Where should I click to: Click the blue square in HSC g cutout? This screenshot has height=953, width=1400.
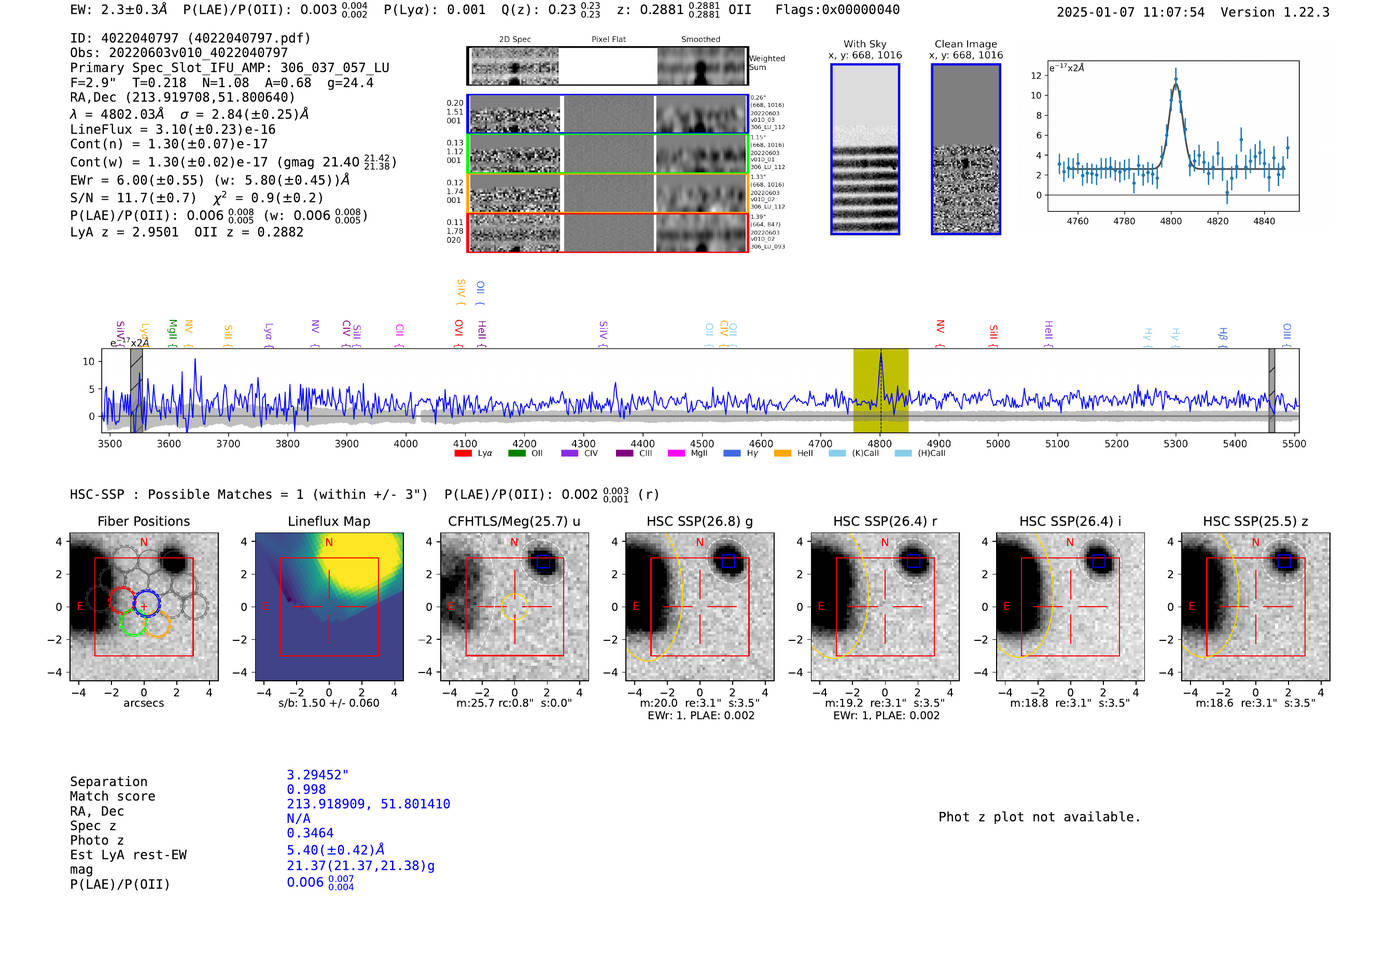click(728, 562)
